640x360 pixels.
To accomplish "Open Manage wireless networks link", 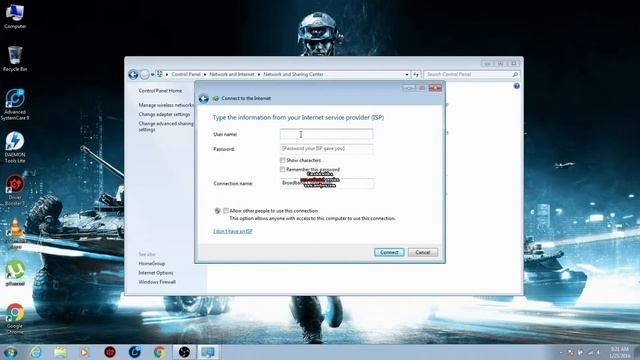I will pos(167,105).
